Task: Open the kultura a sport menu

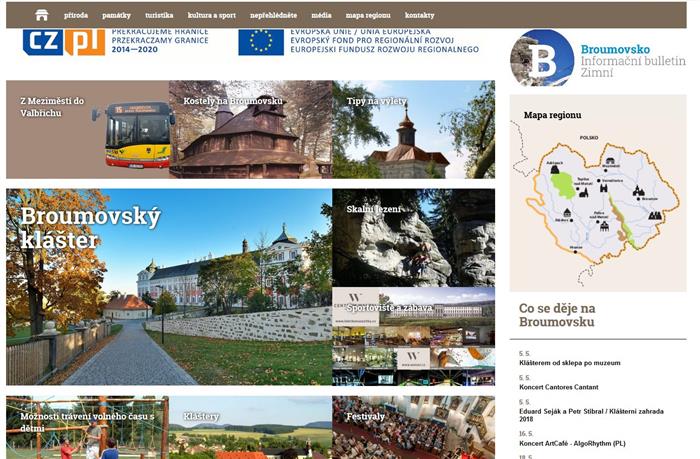Action: pos(212,15)
